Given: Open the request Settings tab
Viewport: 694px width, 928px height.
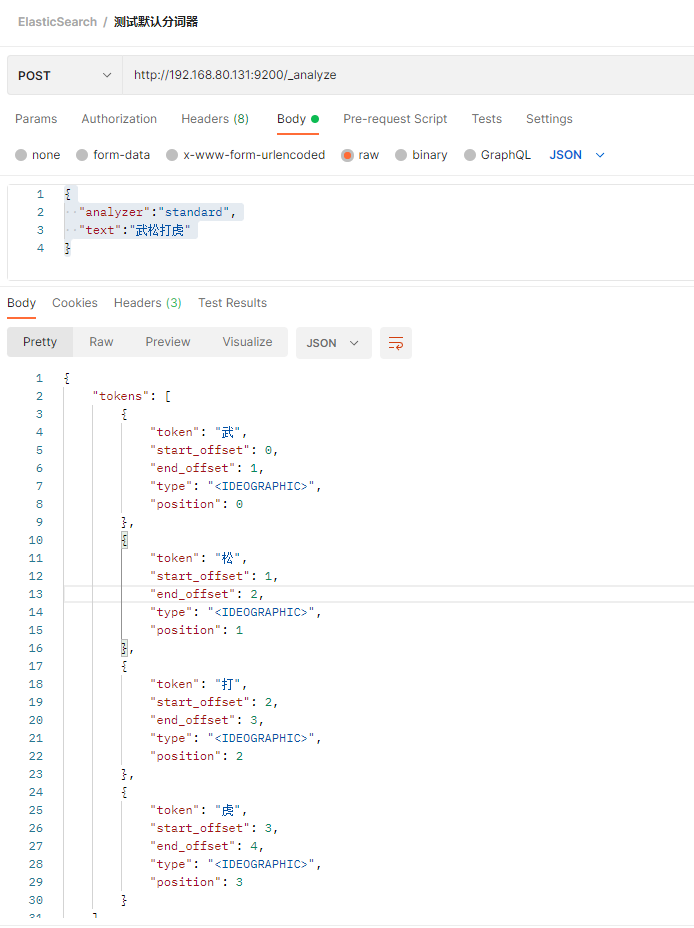Looking at the screenshot, I should click(549, 119).
